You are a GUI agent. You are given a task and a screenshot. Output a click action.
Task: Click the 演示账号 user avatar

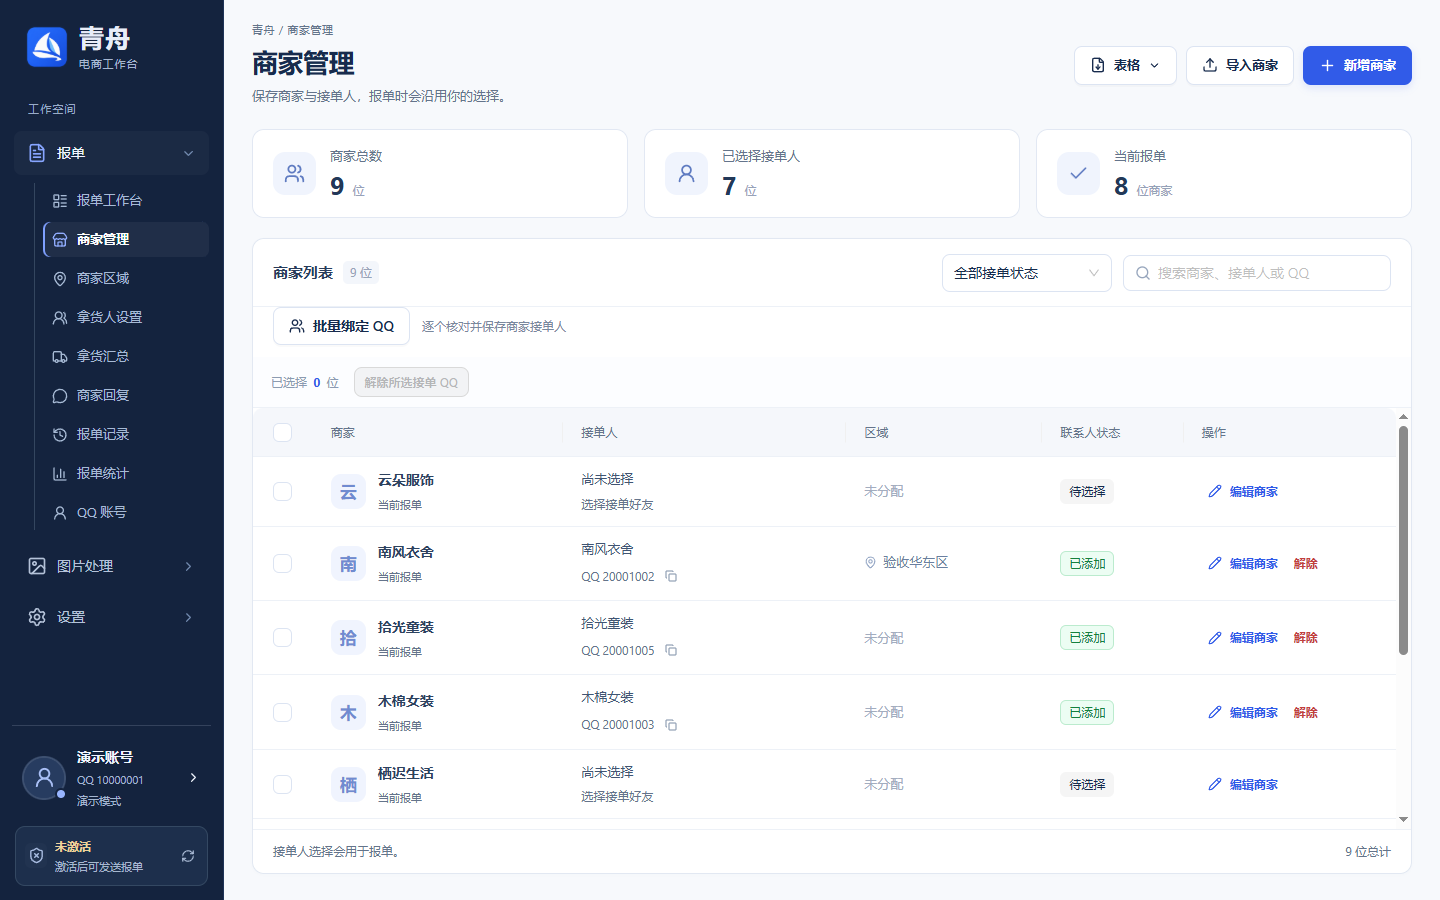pyautogui.click(x=44, y=778)
